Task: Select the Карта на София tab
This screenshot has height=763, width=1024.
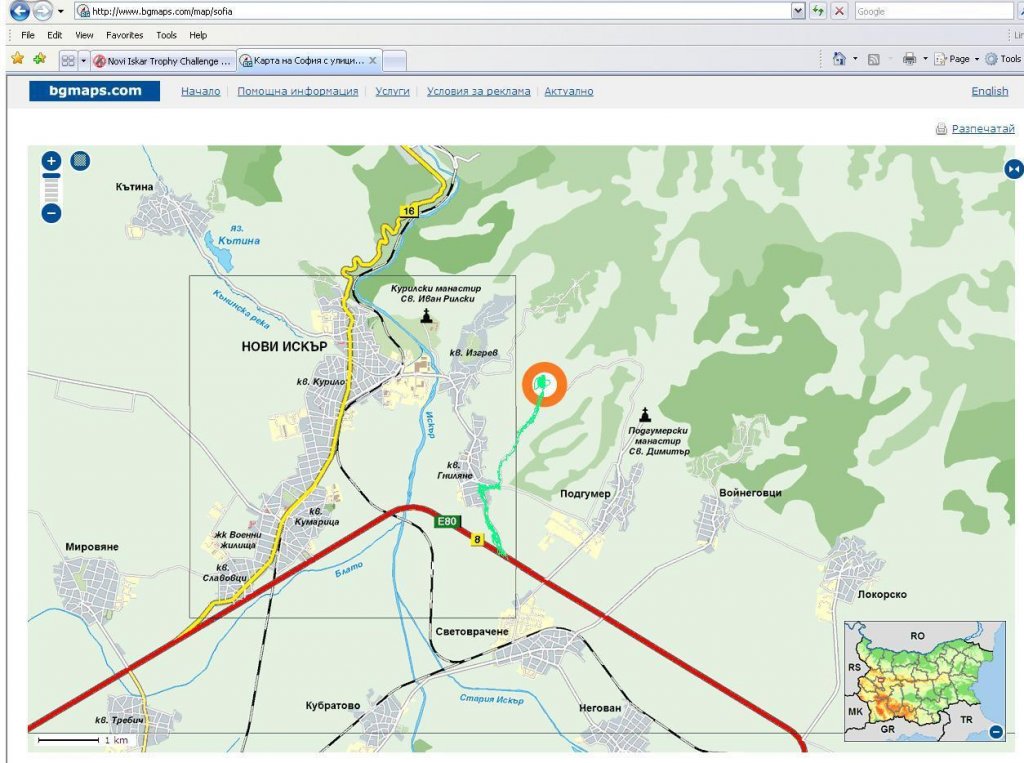Action: click(302, 61)
